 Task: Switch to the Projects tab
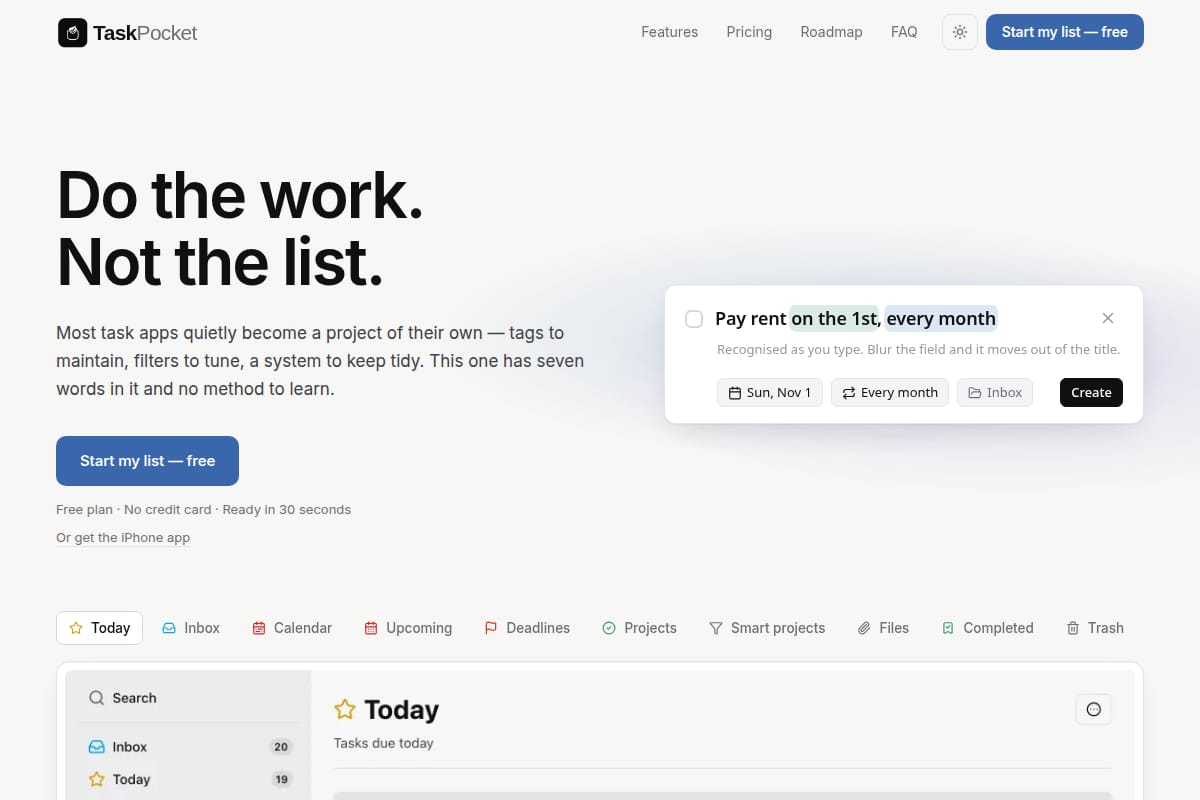639,628
